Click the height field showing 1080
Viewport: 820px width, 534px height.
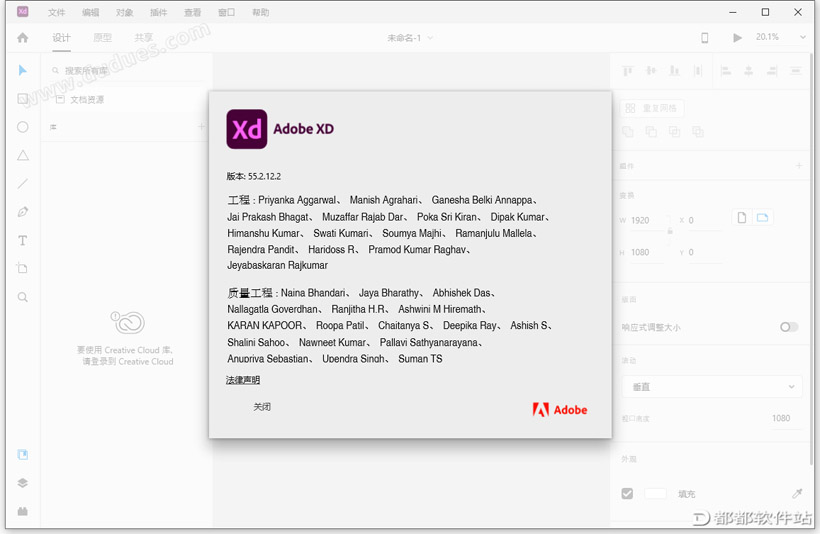[x=649, y=252]
